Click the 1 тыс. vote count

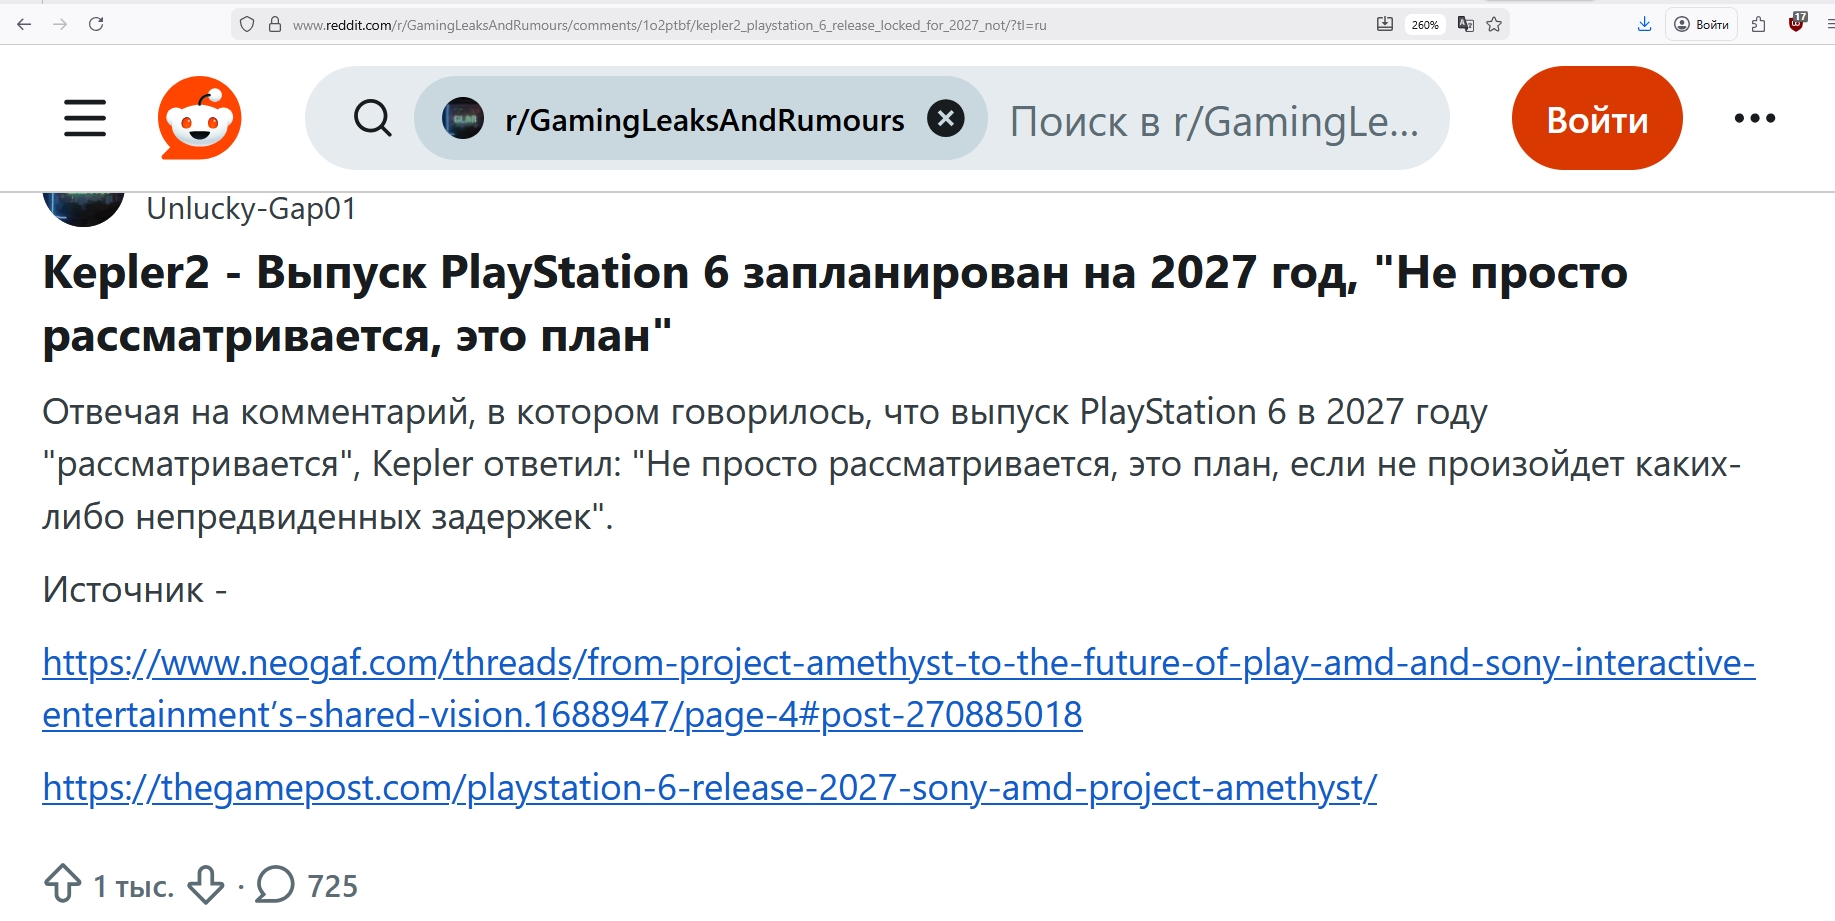[x=134, y=886]
